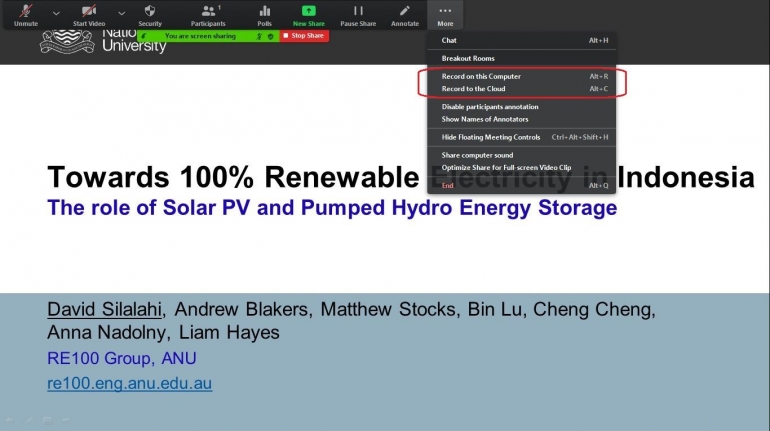Toggle Optimize Share for Full-screen Video Clip

tap(506, 167)
